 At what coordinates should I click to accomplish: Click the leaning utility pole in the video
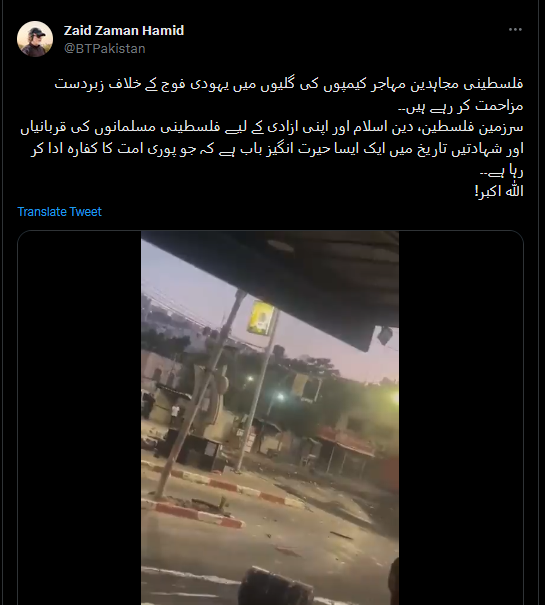coord(203,392)
